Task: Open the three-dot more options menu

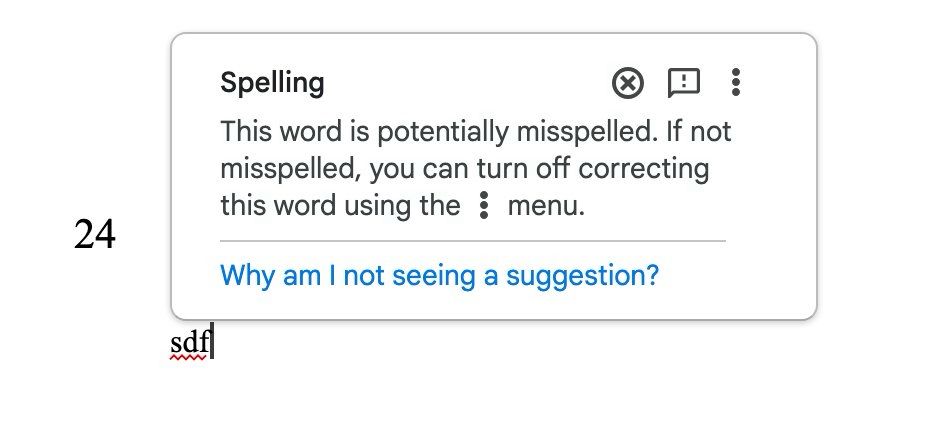Action: click(736, 83)
